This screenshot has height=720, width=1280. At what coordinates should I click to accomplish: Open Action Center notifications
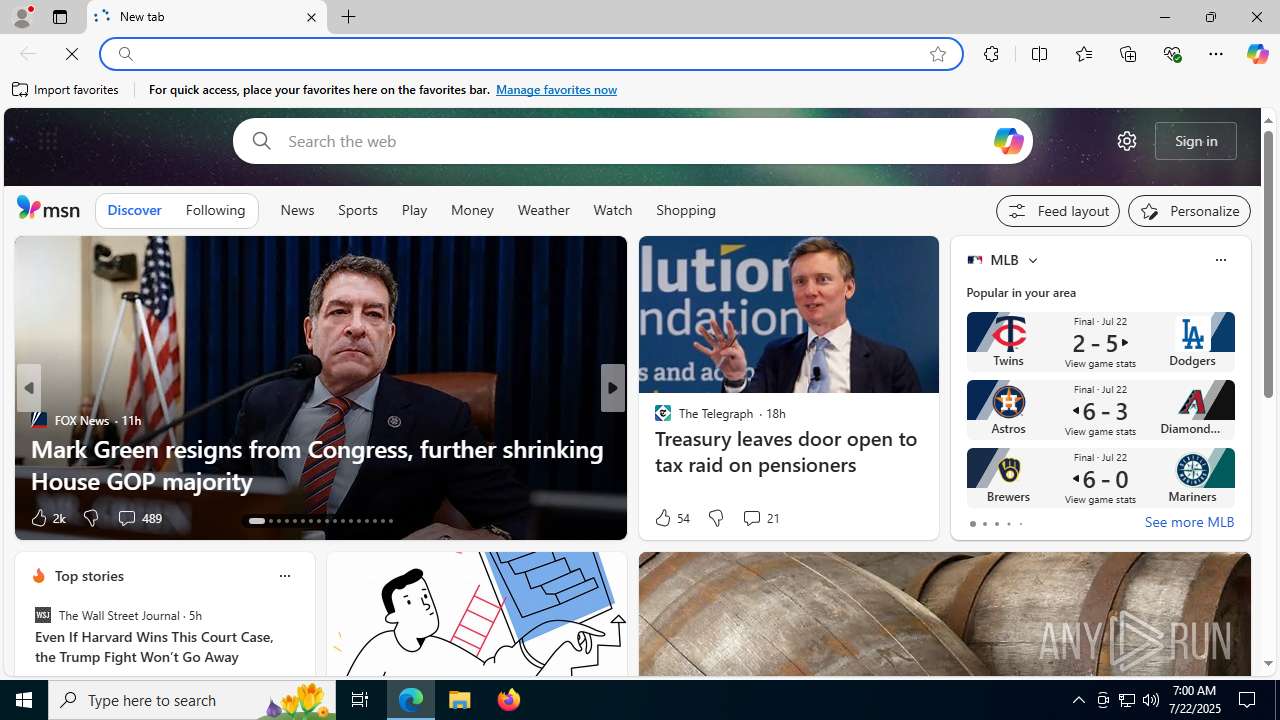click(x=1248, y=700)
